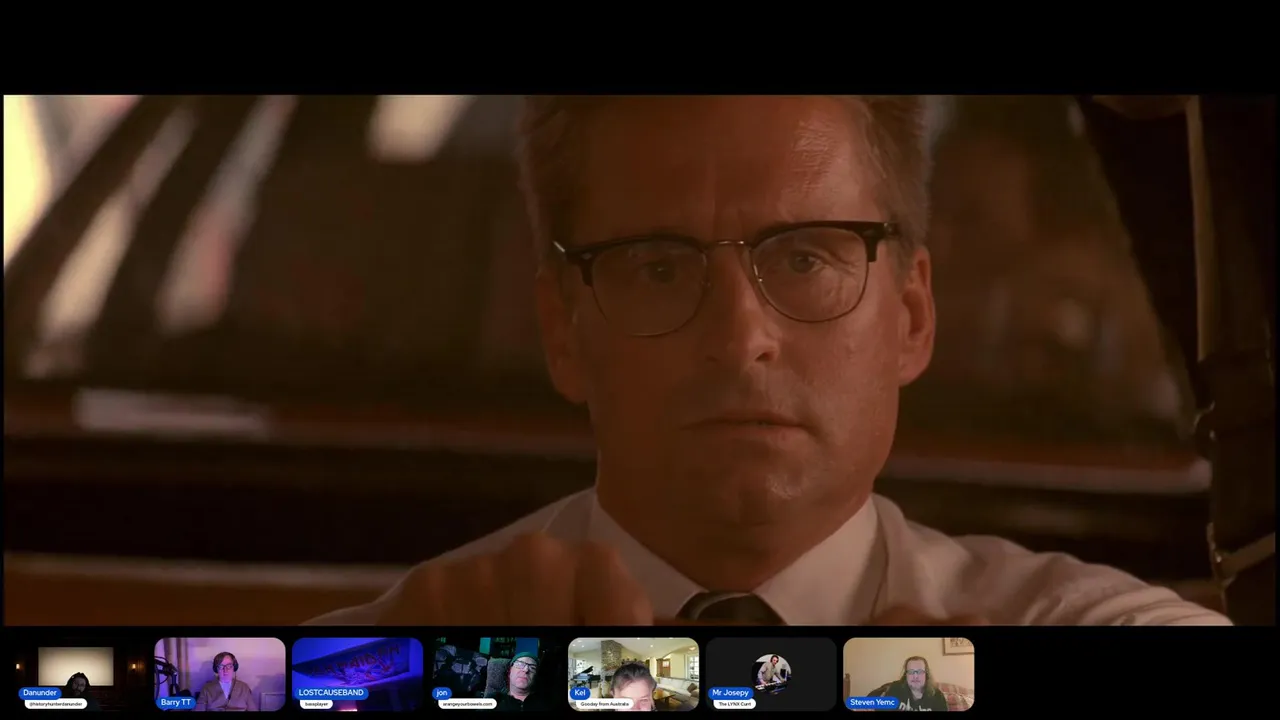Viewport: 1280px width, 720px height.
Task: Select the Mr Josepy participant tile
Action: pos(771,674)
